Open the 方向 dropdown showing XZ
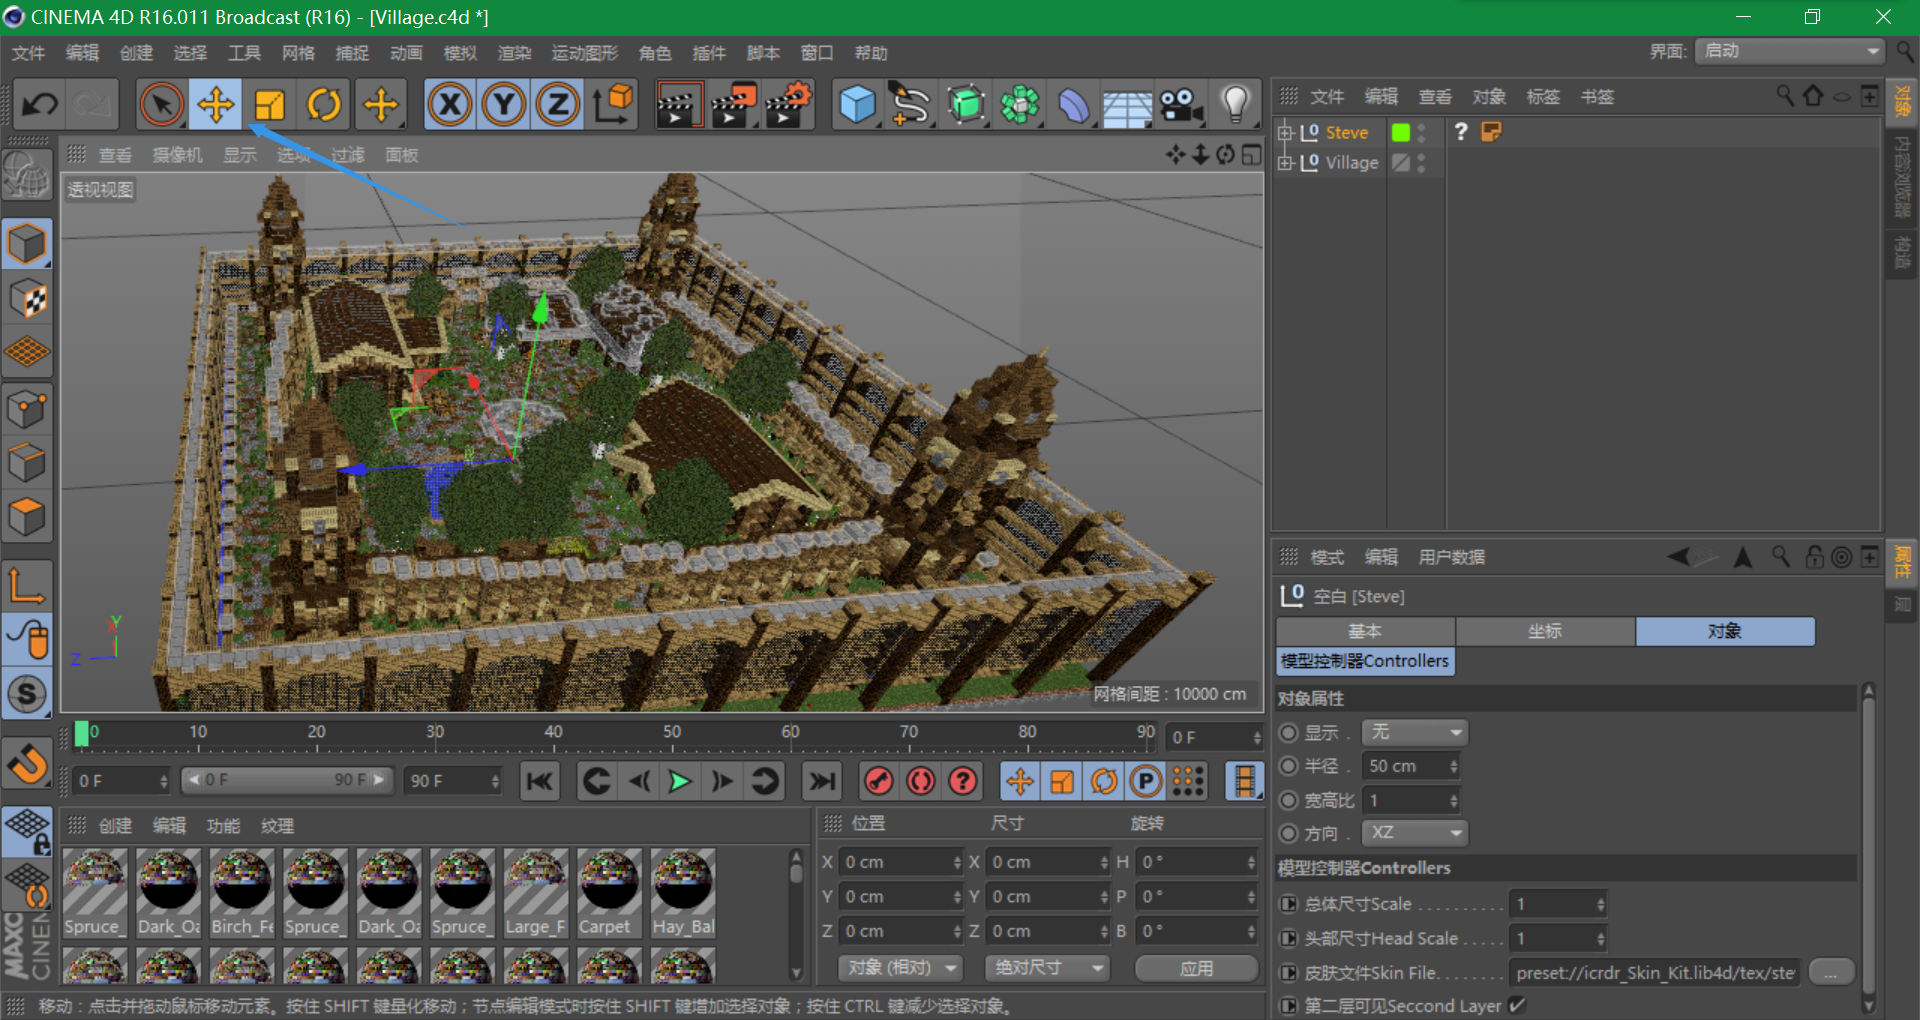This screenshot has width=1920, height=1020. [1414, 833]
